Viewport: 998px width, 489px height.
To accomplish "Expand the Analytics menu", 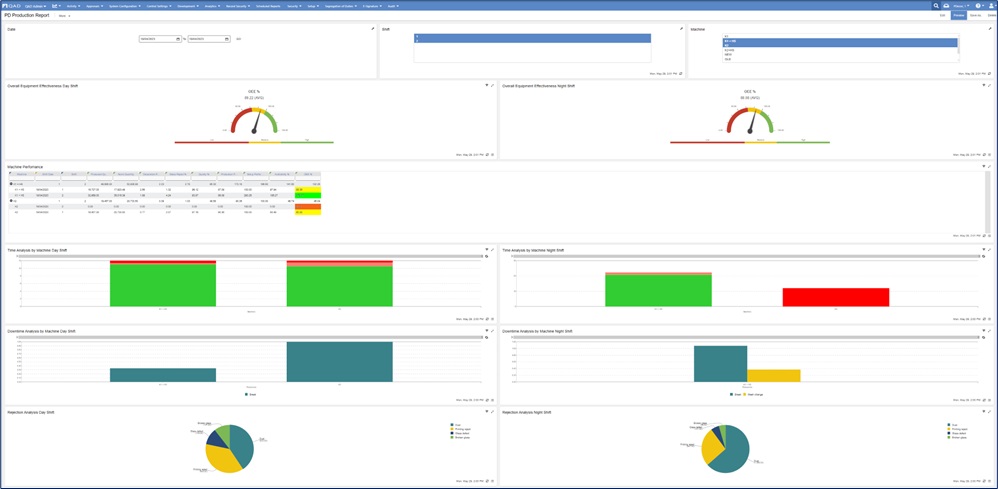I will [212, 6].
